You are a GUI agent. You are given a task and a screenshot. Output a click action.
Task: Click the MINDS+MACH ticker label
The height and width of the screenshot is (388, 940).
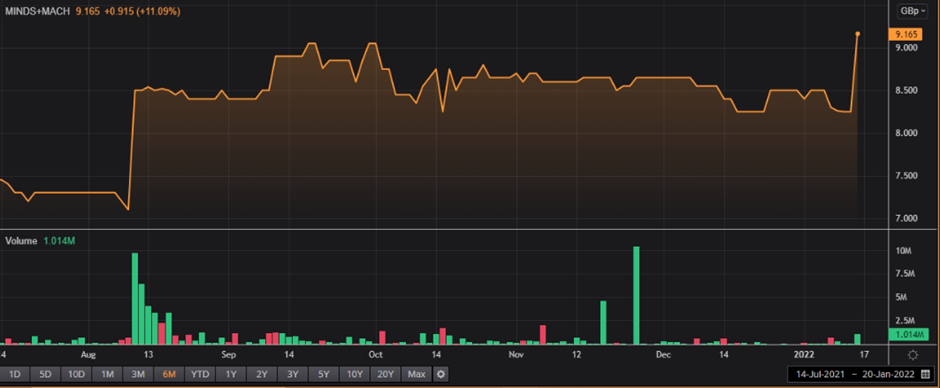38,11
